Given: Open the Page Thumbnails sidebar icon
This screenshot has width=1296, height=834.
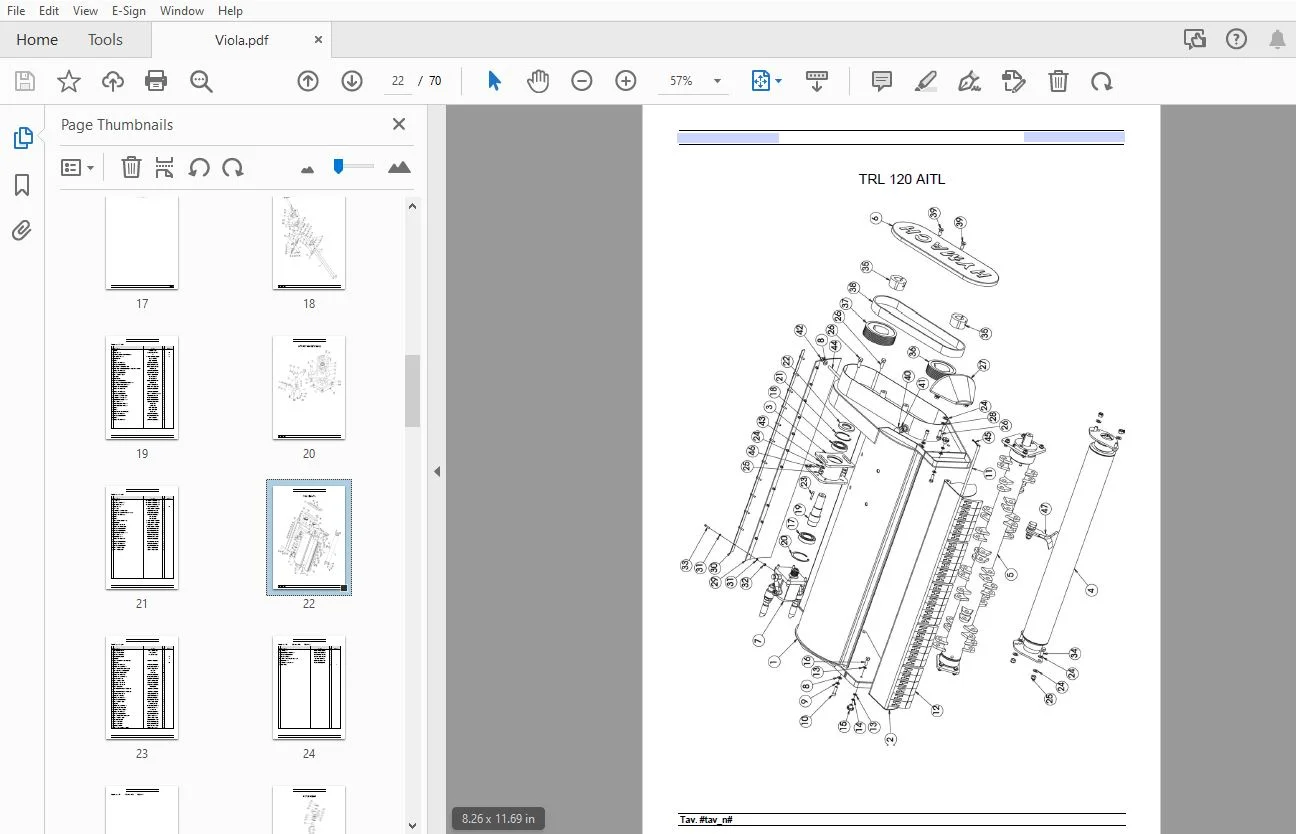Looking at the screenshot, I should click(22, 139).
